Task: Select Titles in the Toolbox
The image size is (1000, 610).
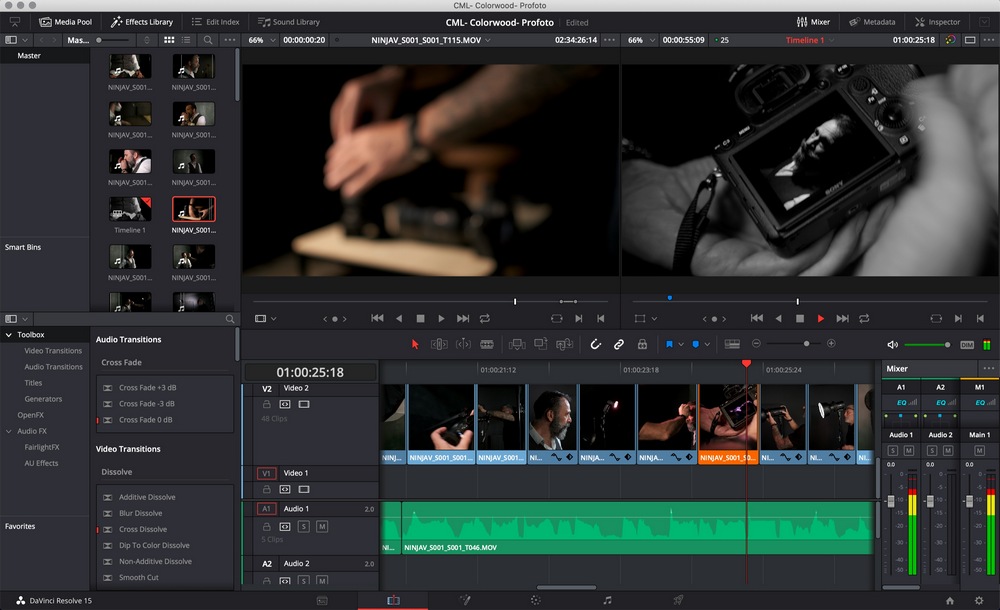Action: (33, 383)
